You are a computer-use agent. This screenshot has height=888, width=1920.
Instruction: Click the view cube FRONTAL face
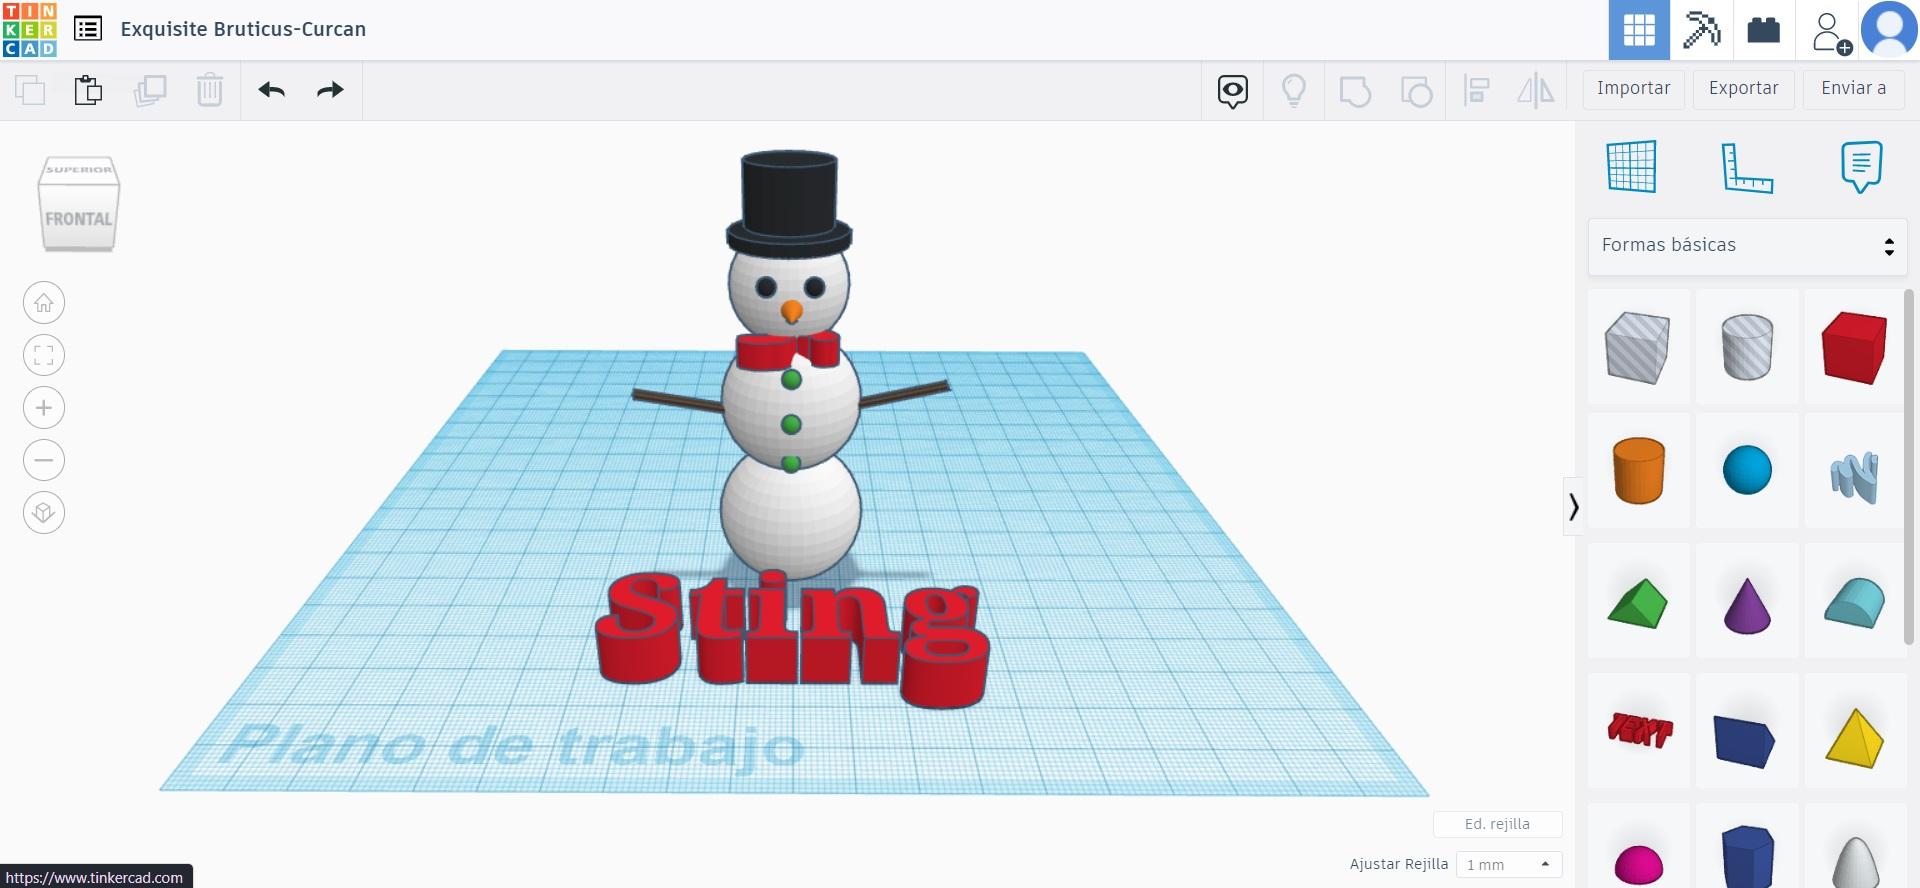[x=79, y=219]
